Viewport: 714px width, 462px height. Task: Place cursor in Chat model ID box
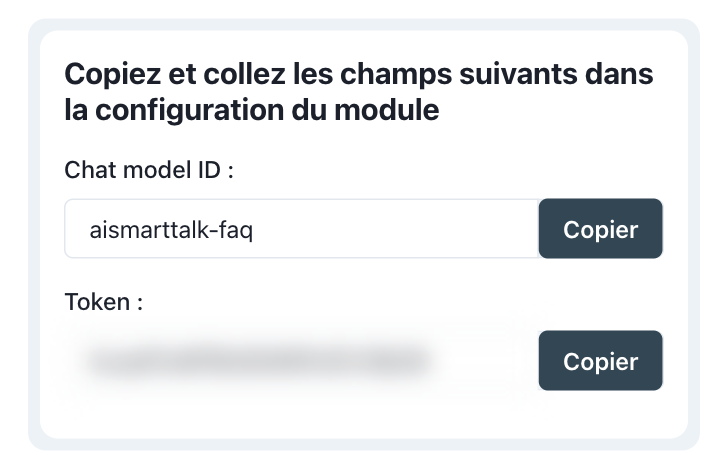pos(400,229)
